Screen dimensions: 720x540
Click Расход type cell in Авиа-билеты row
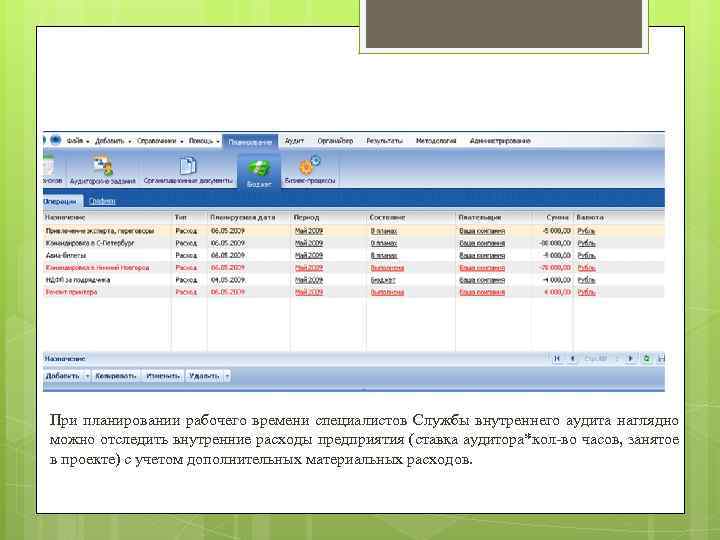pos(186,255)
